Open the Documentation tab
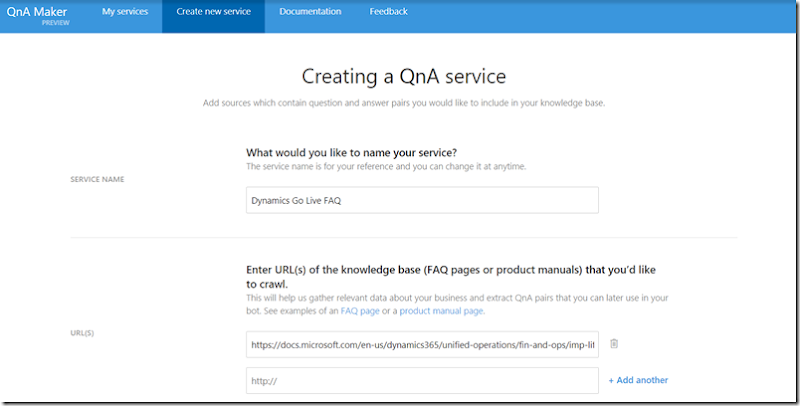This screenshot has height=406, width=800. (310, 11)
